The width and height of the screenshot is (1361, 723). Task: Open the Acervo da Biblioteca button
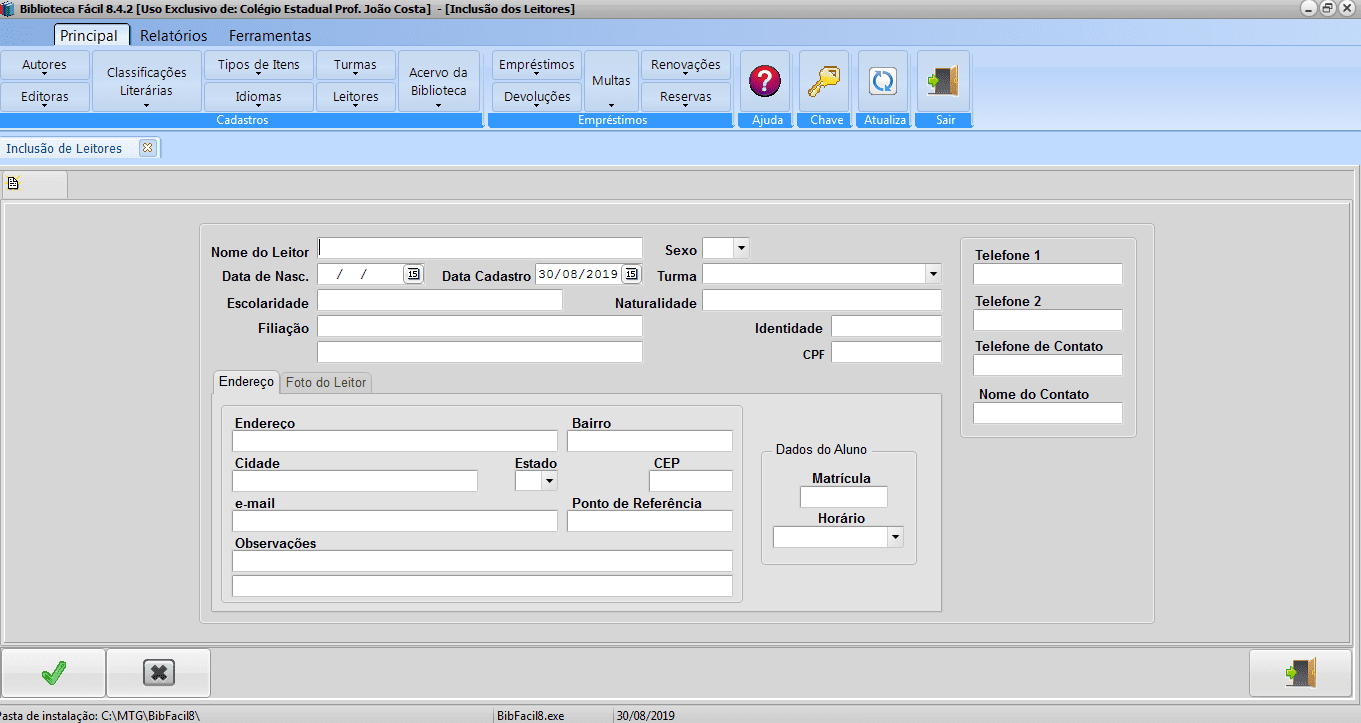coord(438,82)
